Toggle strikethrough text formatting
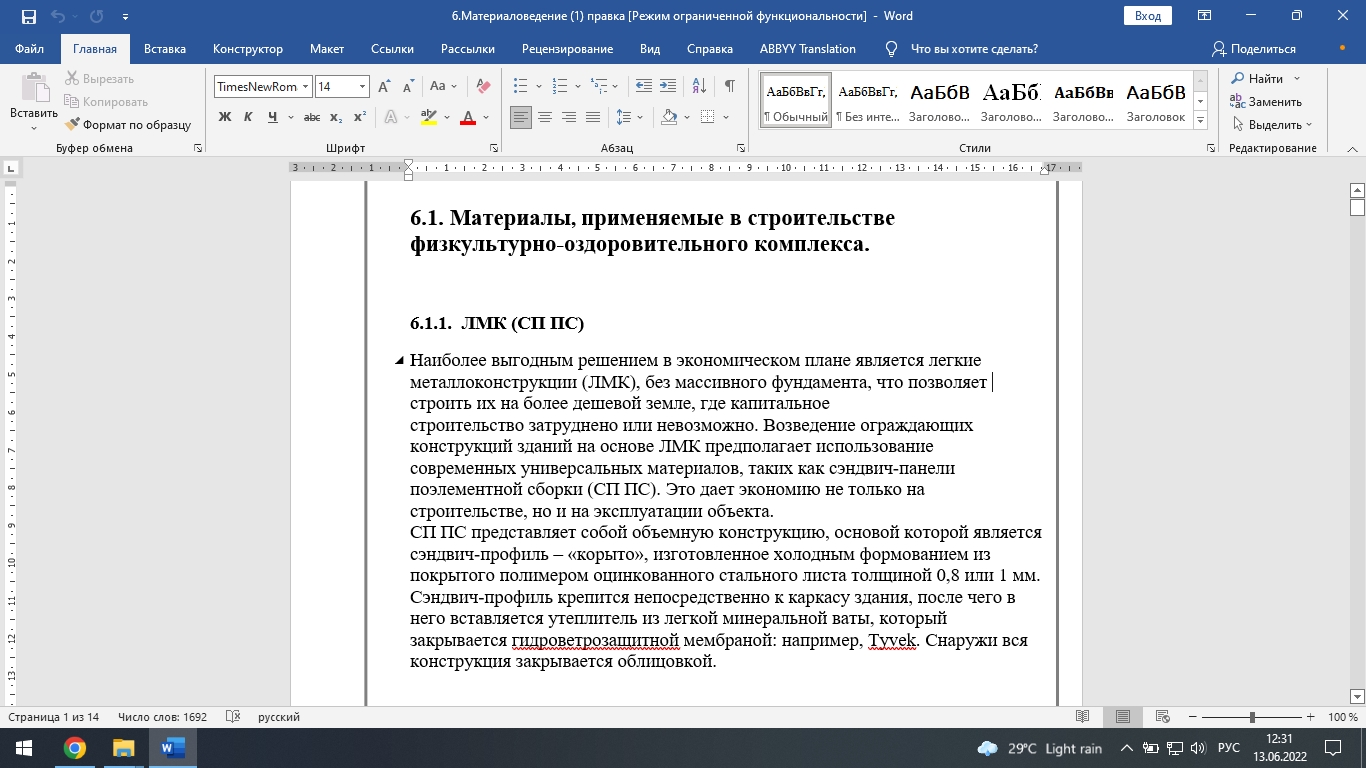This screenshot has width=1366, height=768. pos(311,118)
